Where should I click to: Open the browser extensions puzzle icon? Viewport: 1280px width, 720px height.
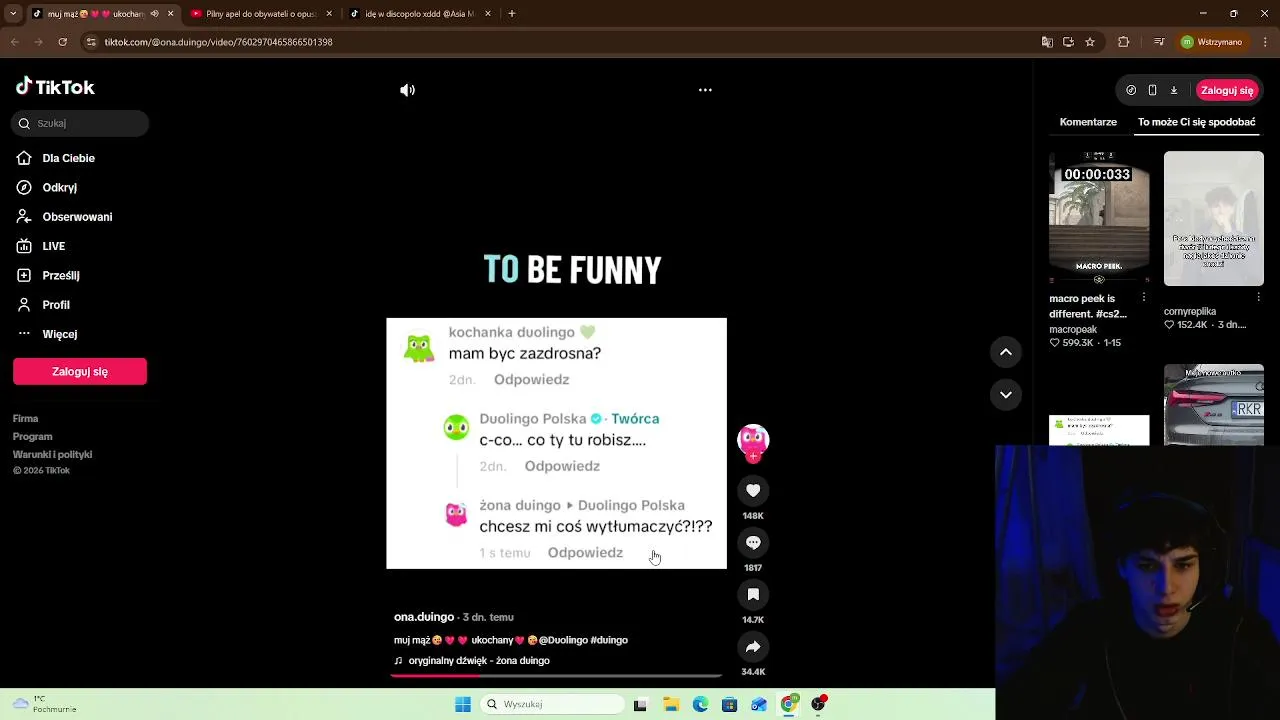point(1123,42)
